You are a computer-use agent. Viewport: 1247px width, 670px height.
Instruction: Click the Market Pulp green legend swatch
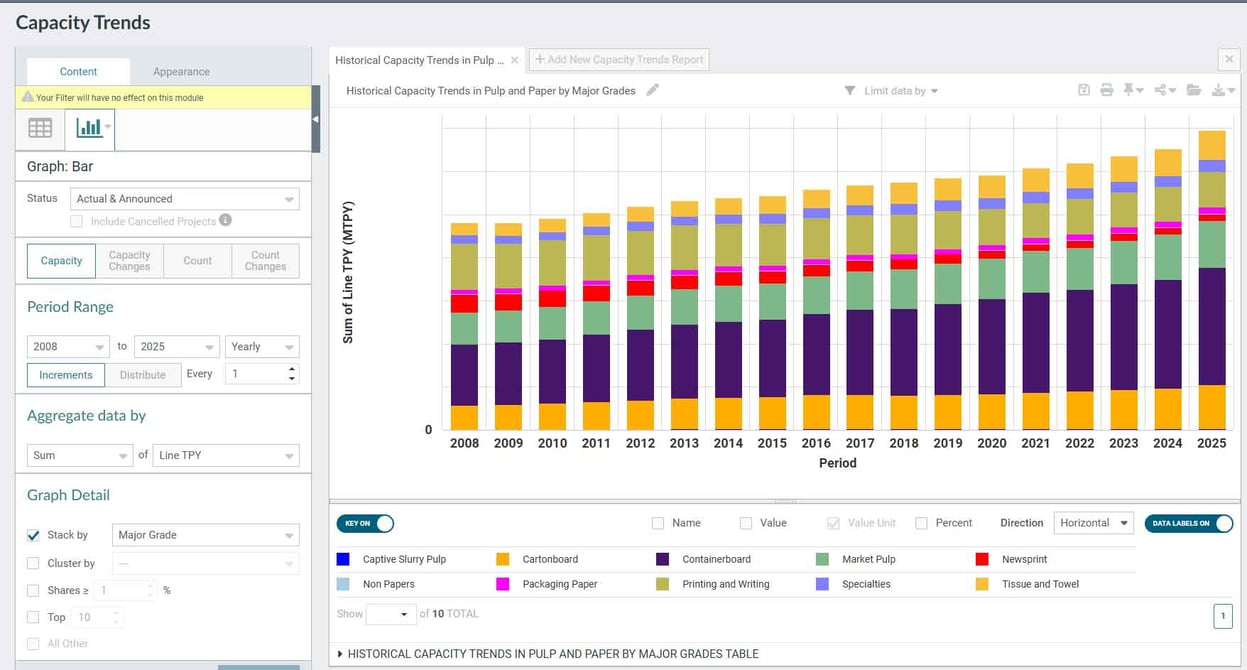822,559
